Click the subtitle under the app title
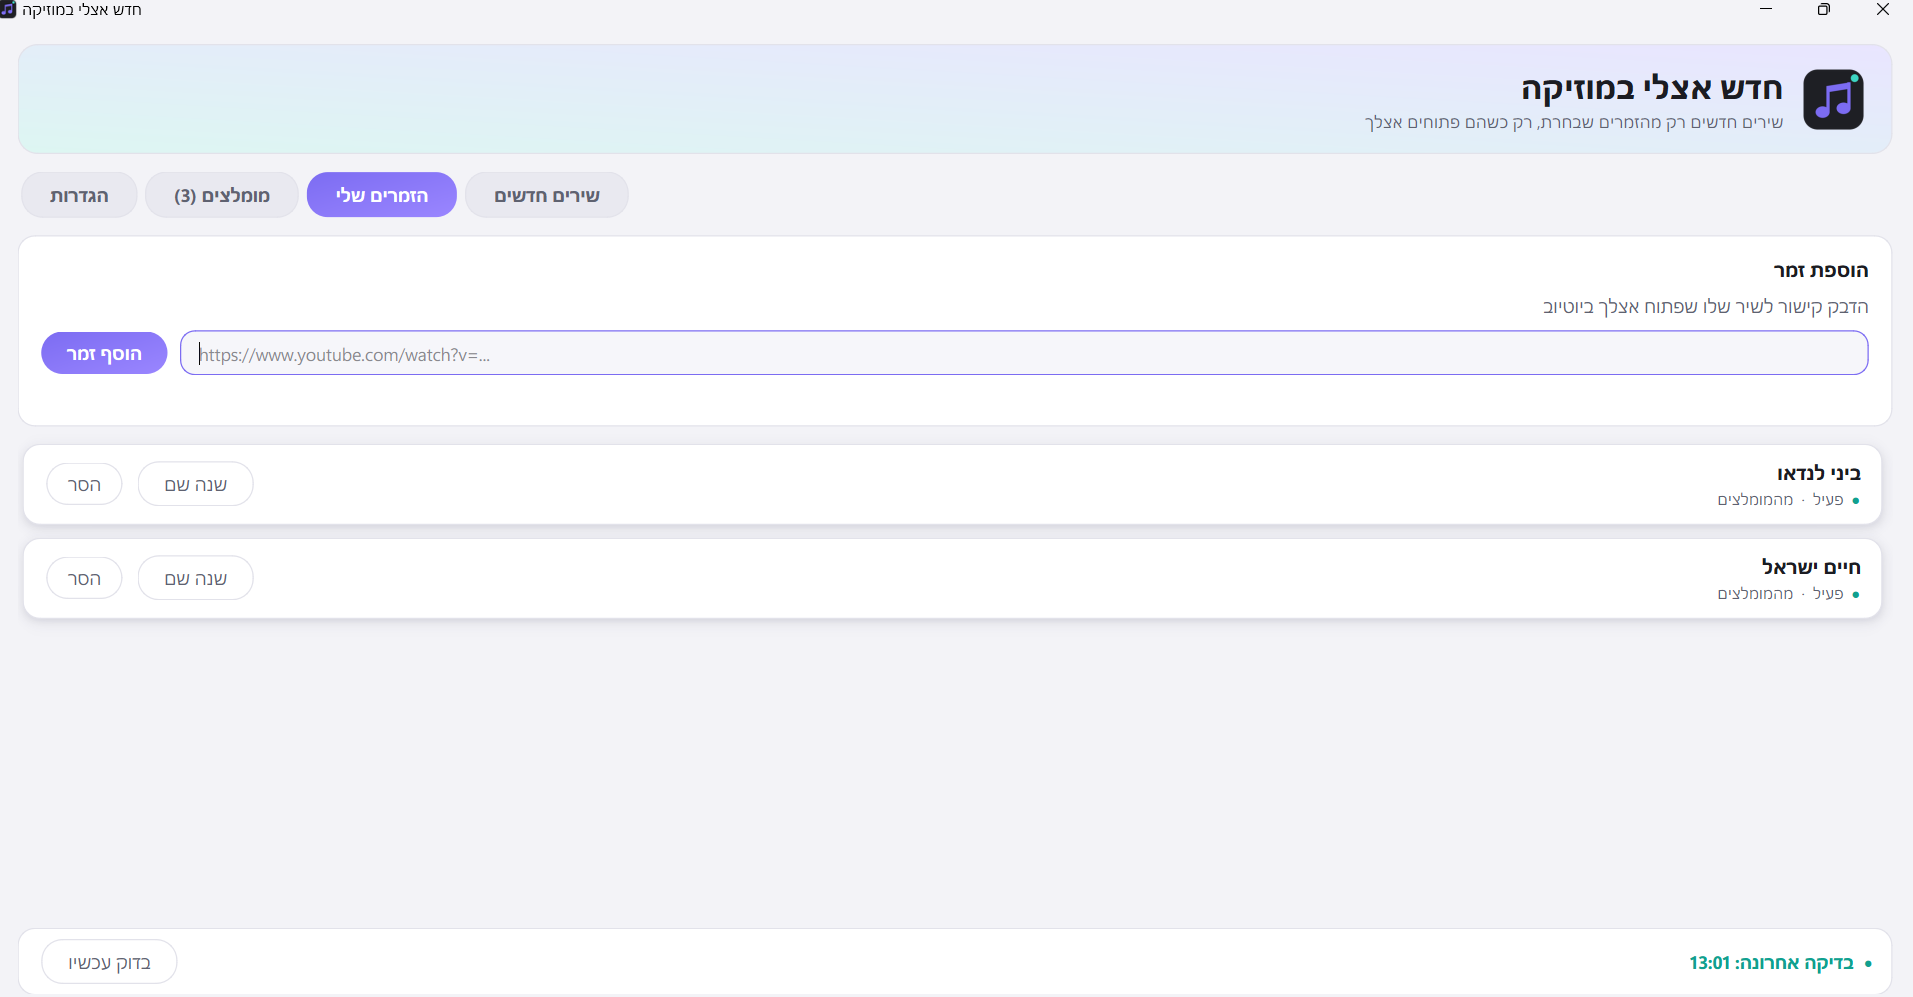 (x=1574, y=122)
